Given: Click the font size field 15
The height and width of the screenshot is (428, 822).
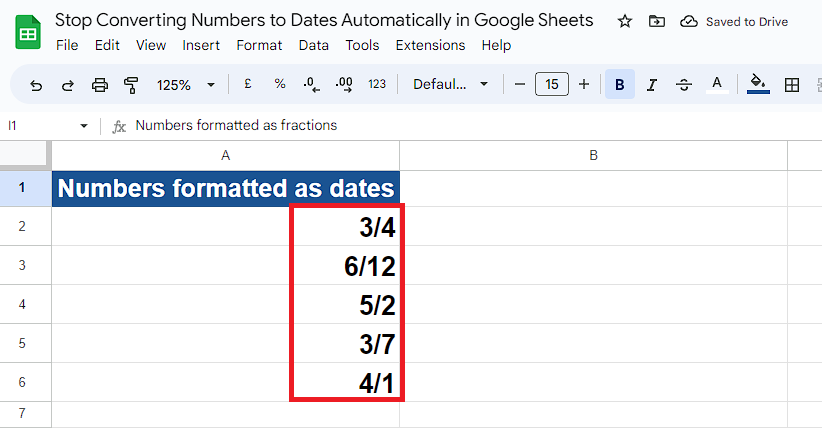Looking at the screenshot, I should click(x=551, y=84).
